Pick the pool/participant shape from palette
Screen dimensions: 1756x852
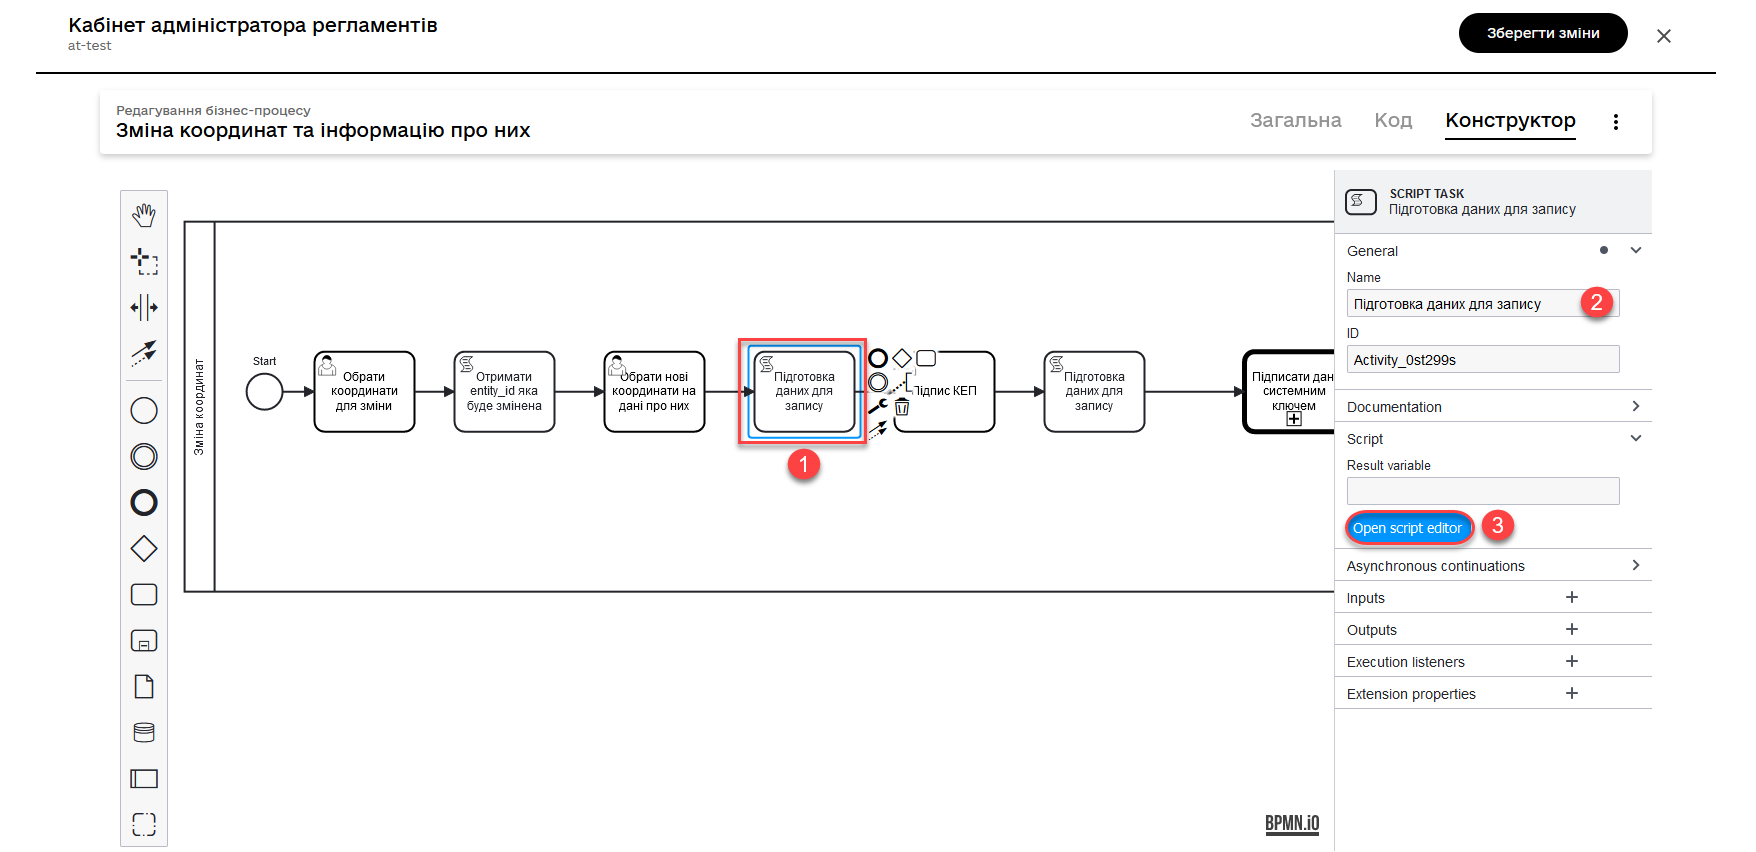click(x=144, y=779)
